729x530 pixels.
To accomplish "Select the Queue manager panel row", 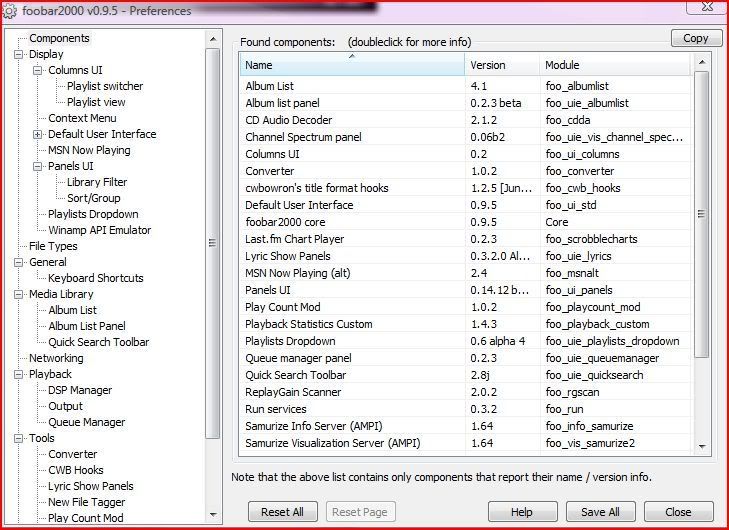I will click(465, 358).
